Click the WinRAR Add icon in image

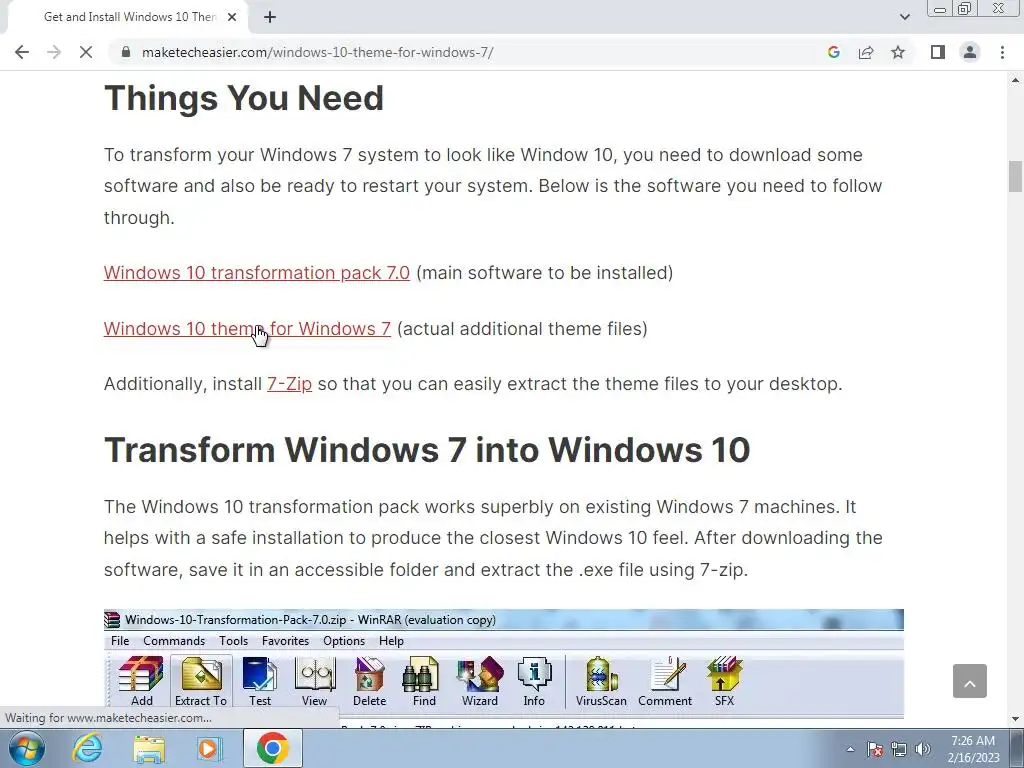click(x=141, y=682)
